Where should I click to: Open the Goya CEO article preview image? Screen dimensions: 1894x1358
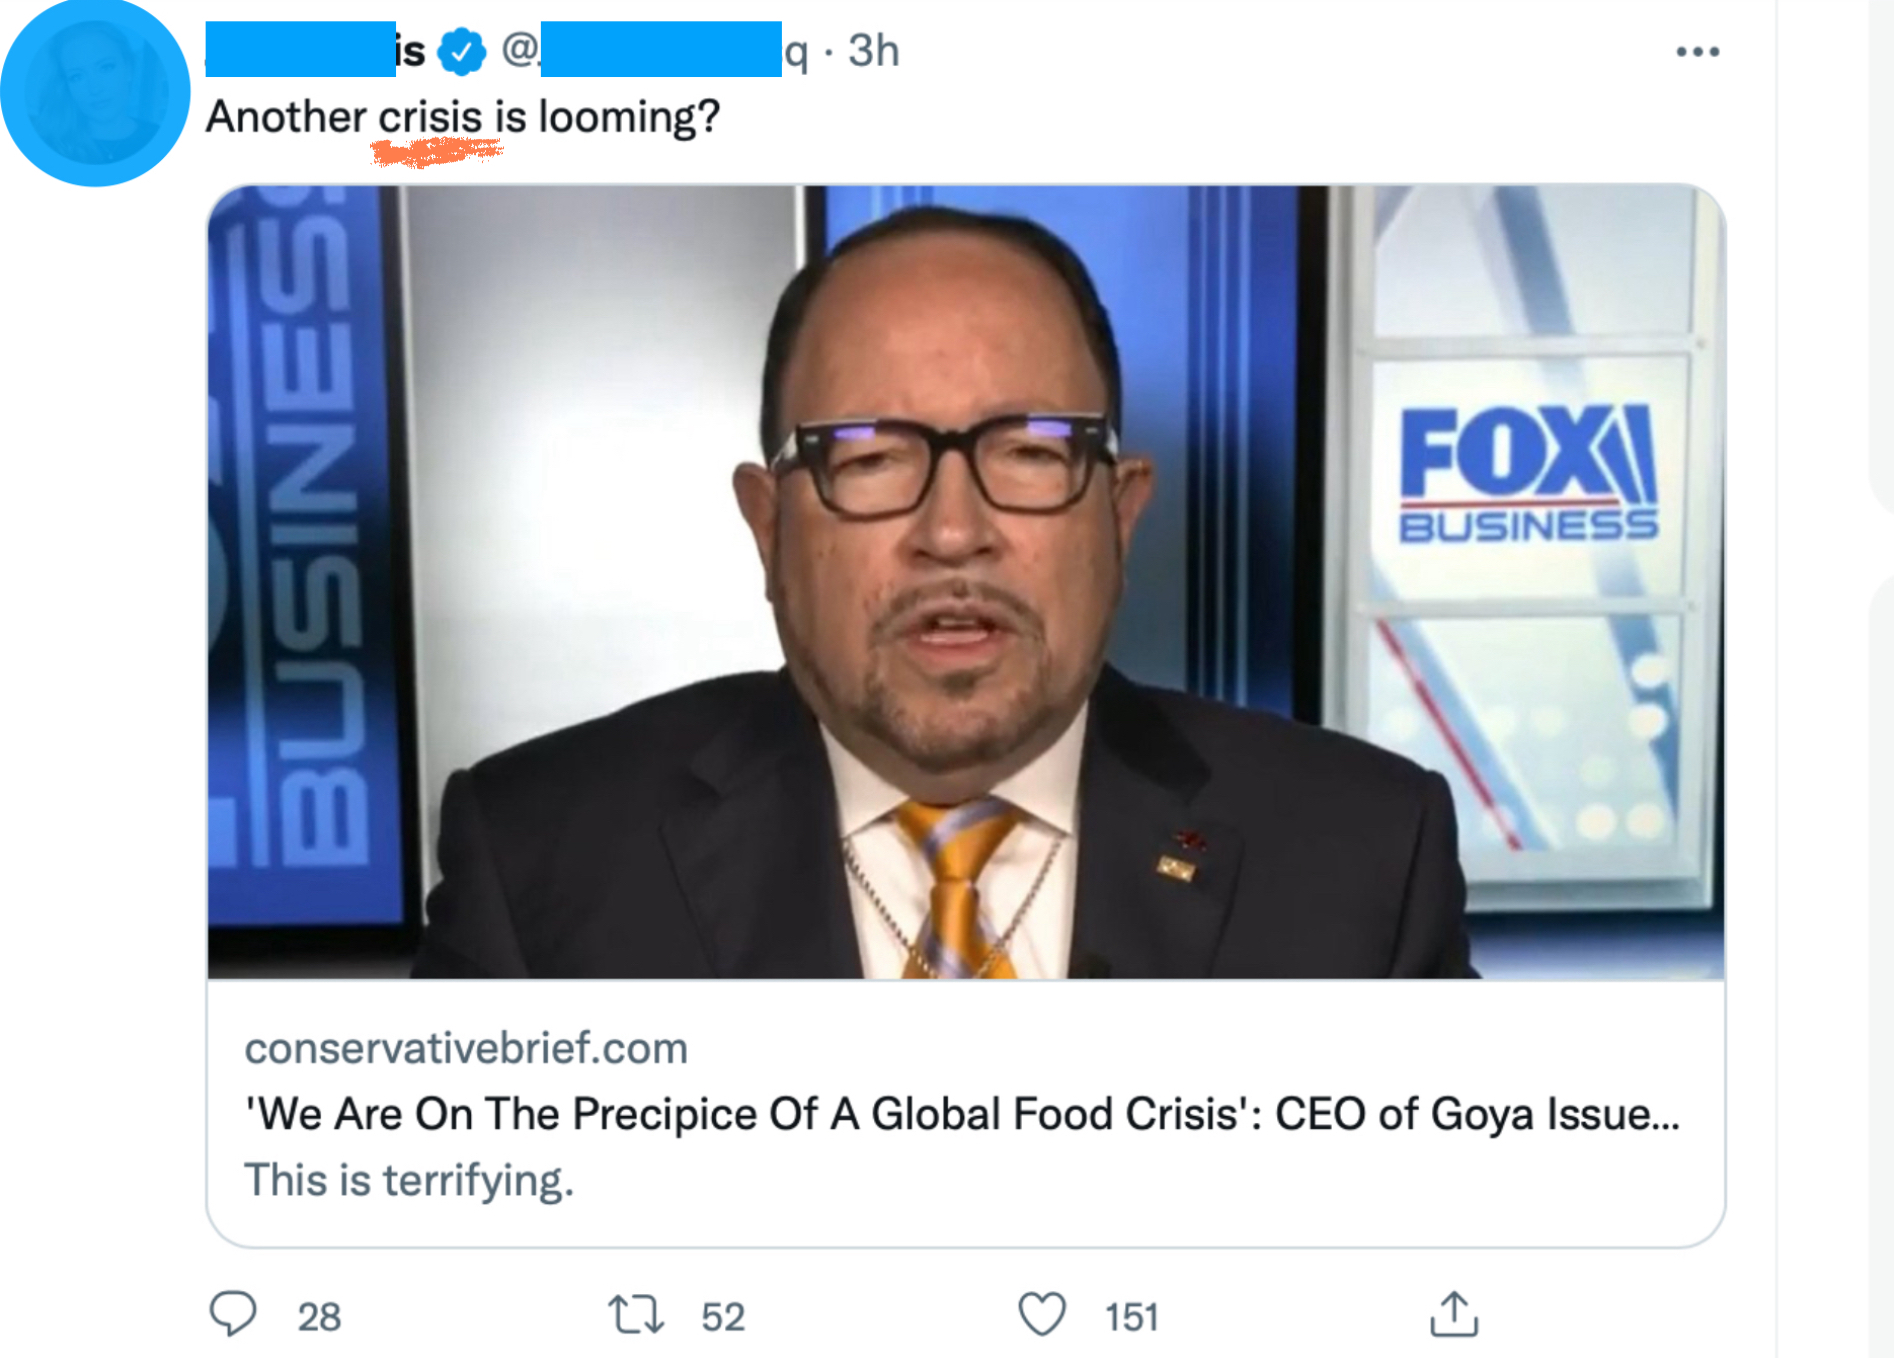965,582
